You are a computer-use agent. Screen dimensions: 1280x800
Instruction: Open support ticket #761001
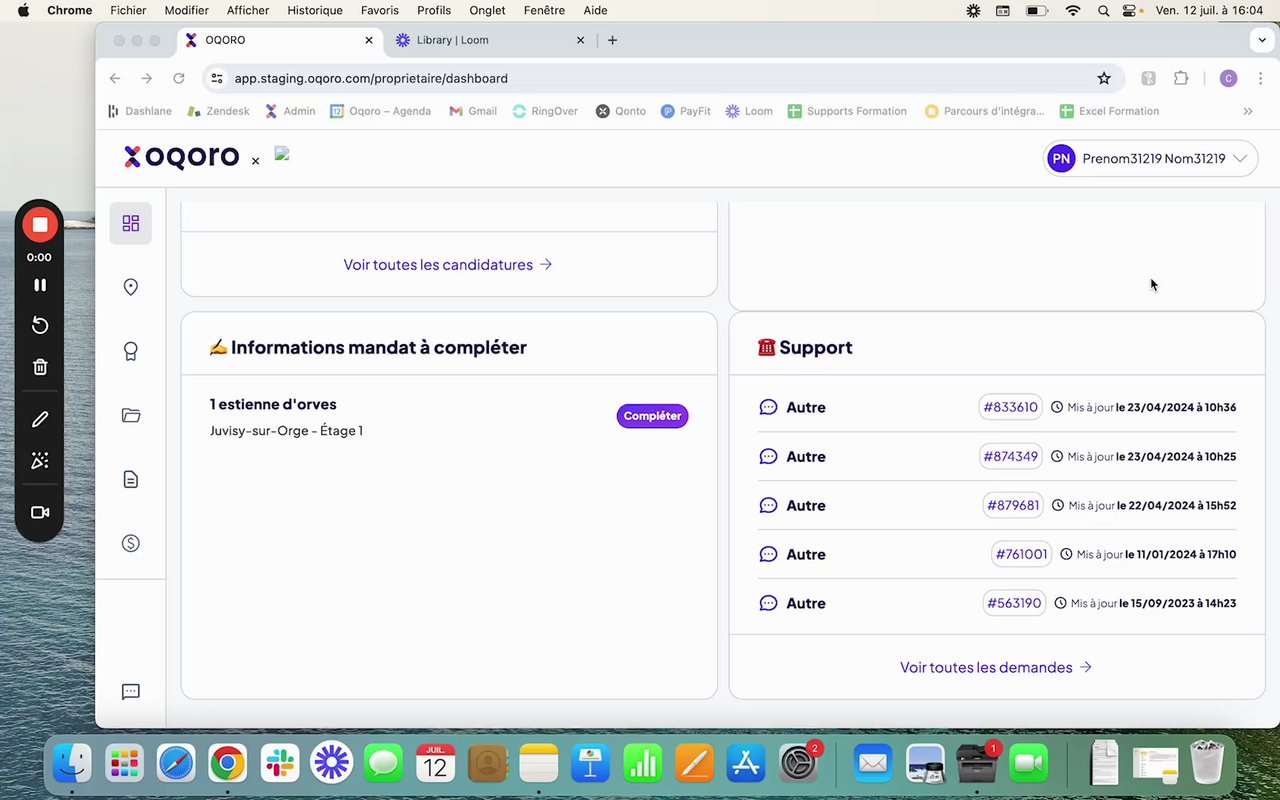(x=1021, y=554)
